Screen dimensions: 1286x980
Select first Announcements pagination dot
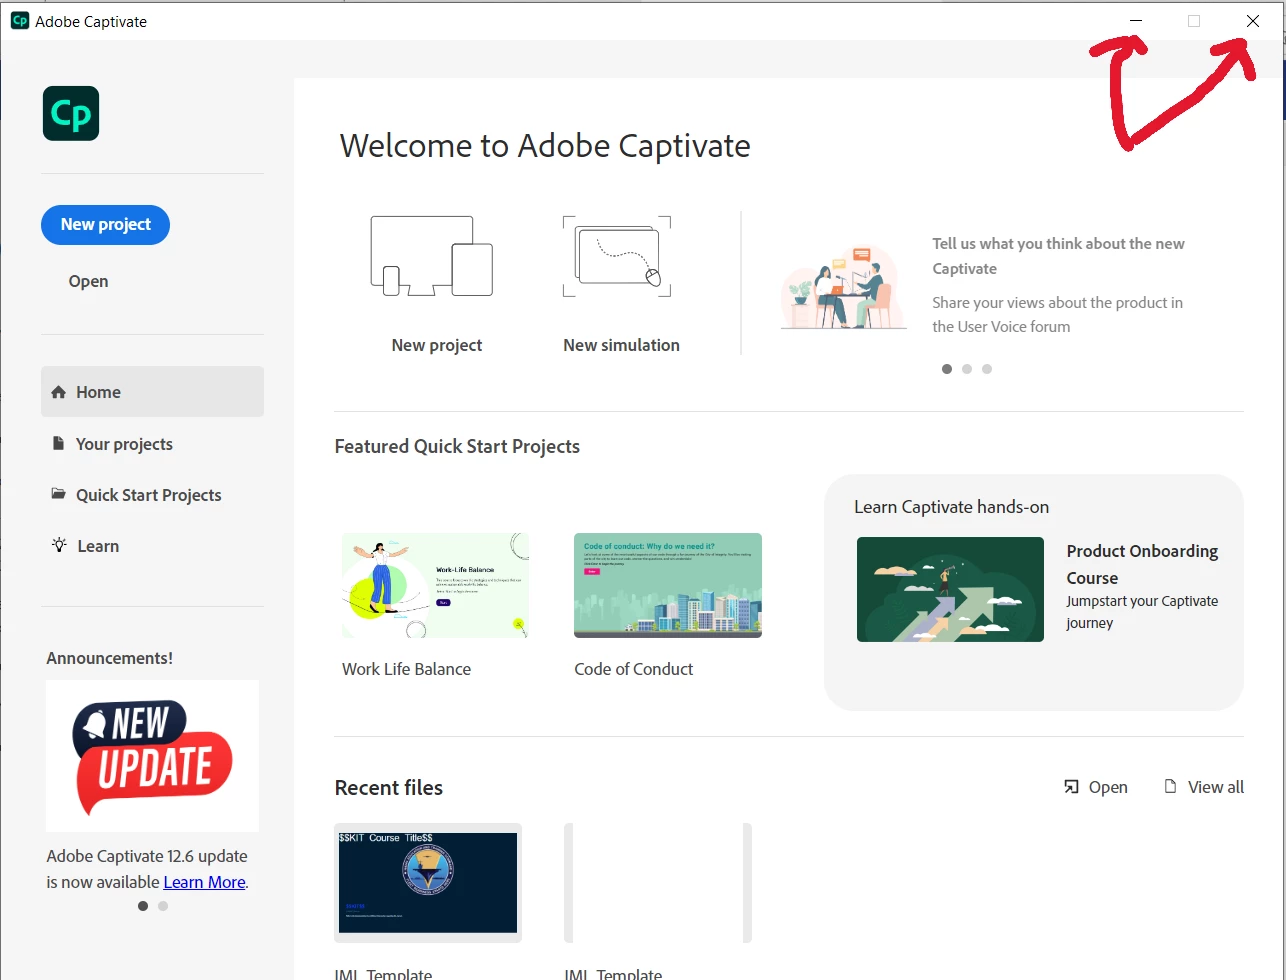pos(143,906)
